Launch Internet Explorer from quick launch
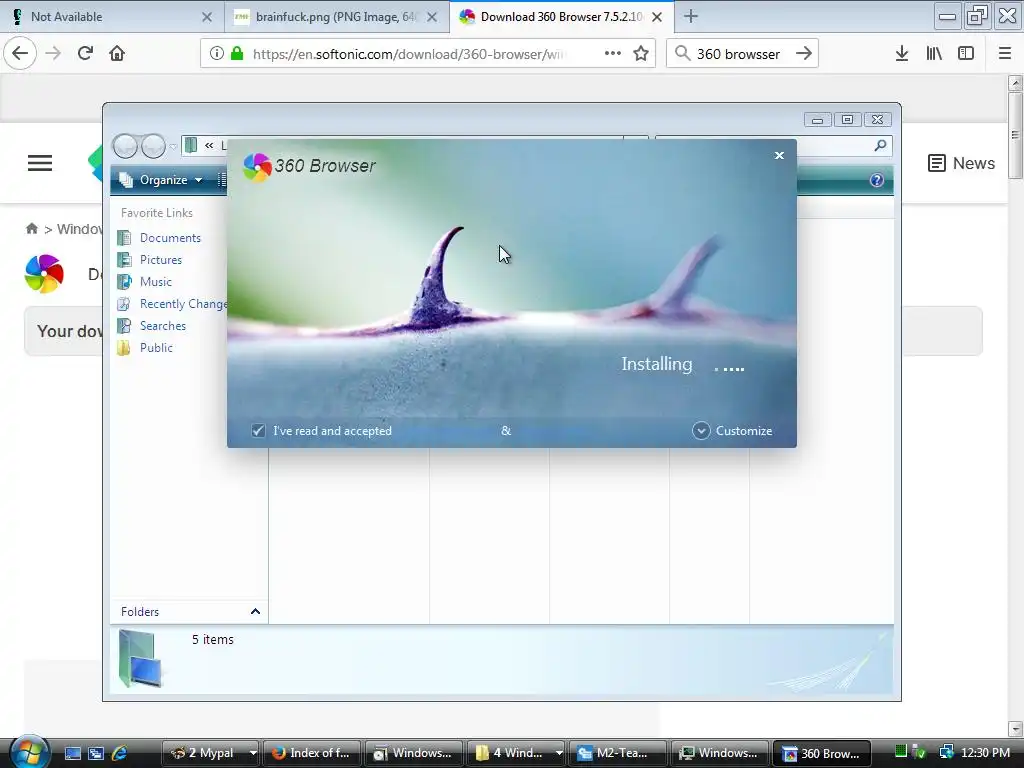 click(120, 753)
